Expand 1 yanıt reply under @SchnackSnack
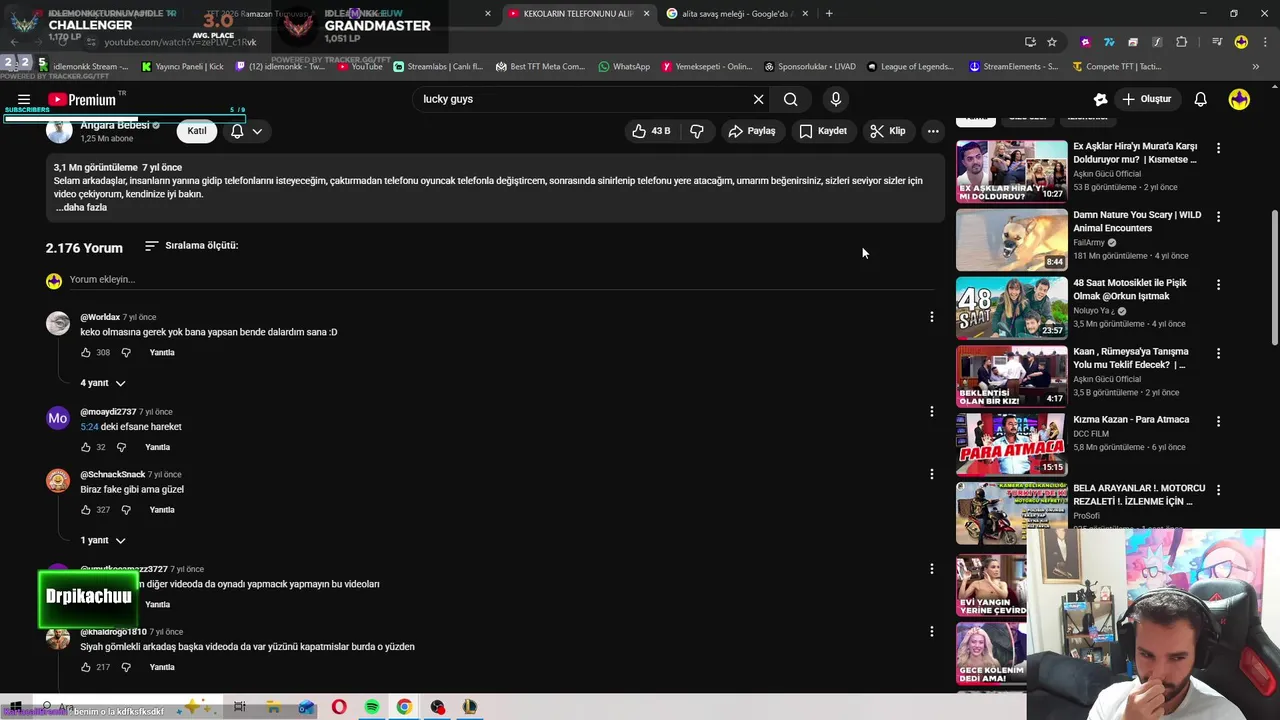The width and height of the screenshot is (1280, 720). [x=103, y=540]
